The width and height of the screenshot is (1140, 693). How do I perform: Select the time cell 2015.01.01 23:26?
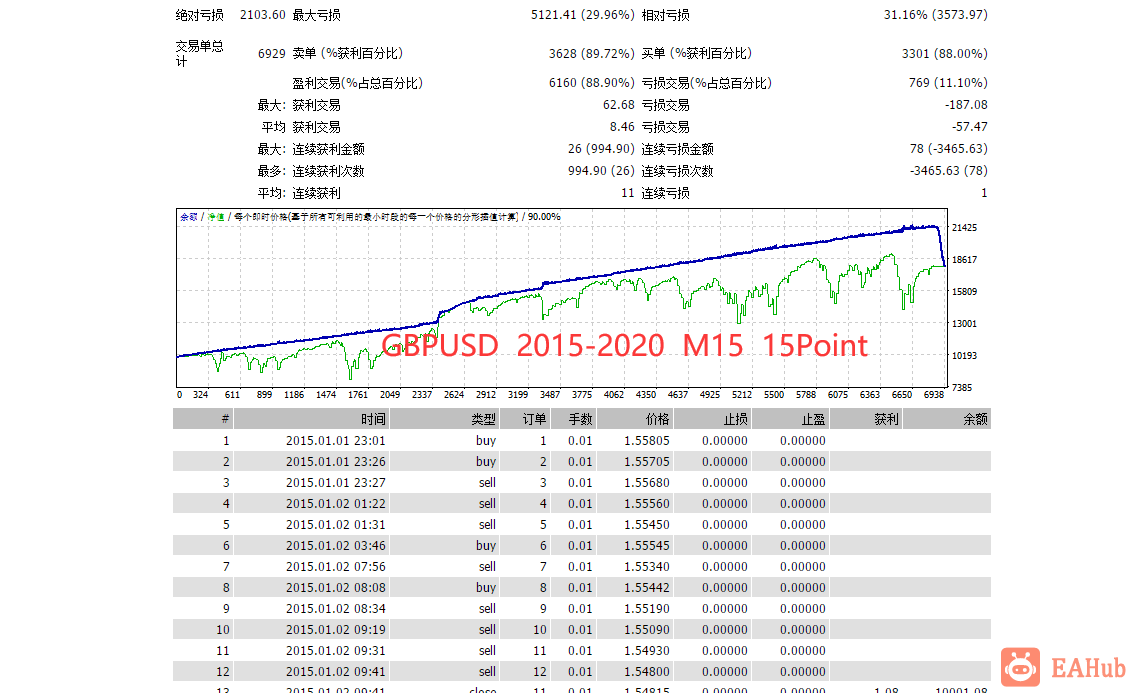tap(335, 462)
